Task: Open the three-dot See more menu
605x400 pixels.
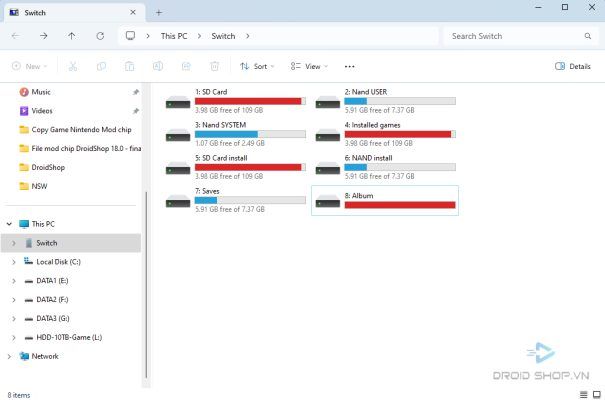Action: 350,66
